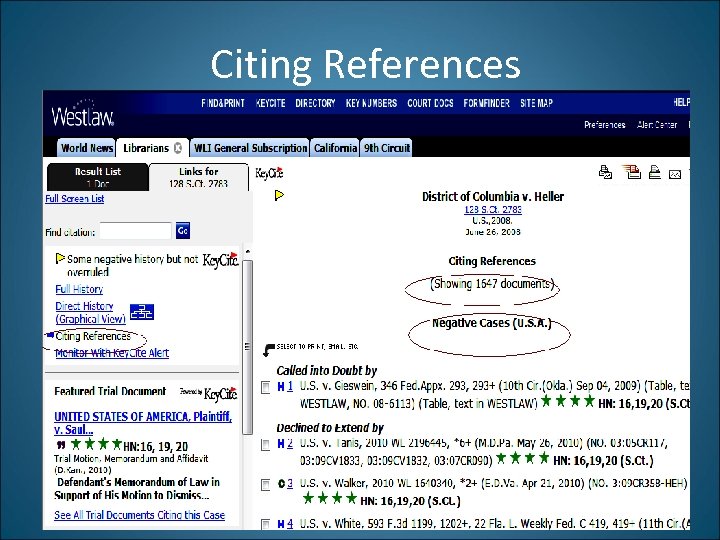Click the C flag for U.S. v. Walker
The height and width of the screenshot is (540, 720).
(281, 484)
